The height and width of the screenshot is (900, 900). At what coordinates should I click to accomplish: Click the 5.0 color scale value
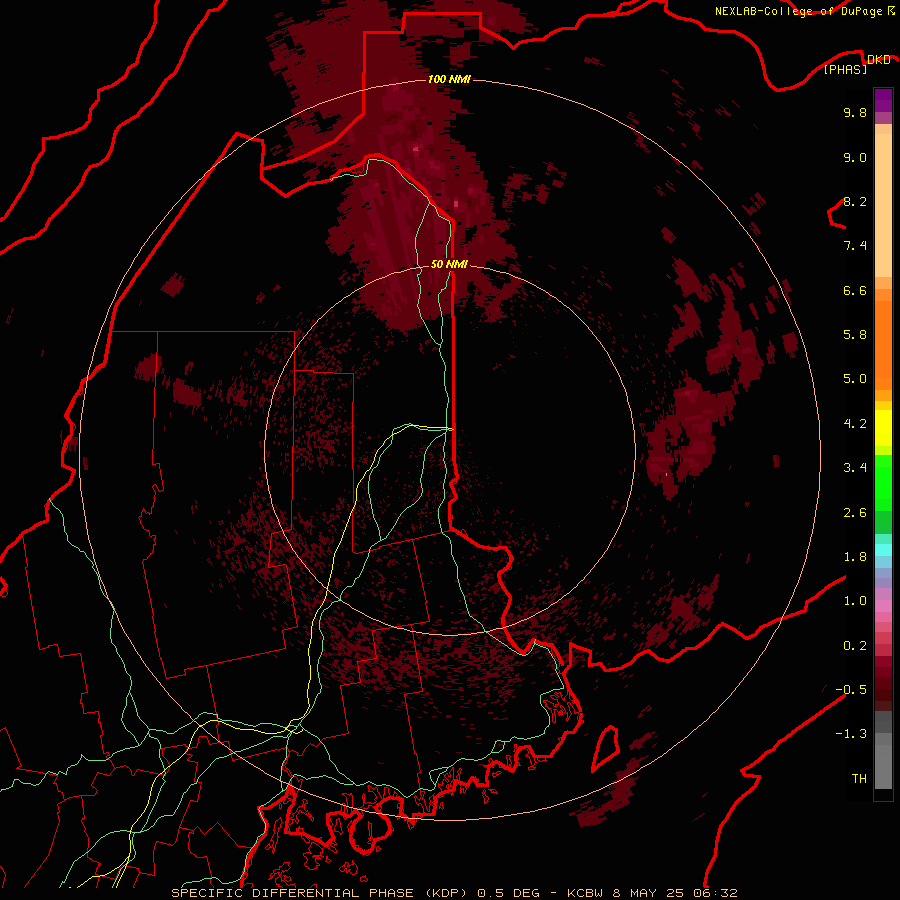(855, 379)
